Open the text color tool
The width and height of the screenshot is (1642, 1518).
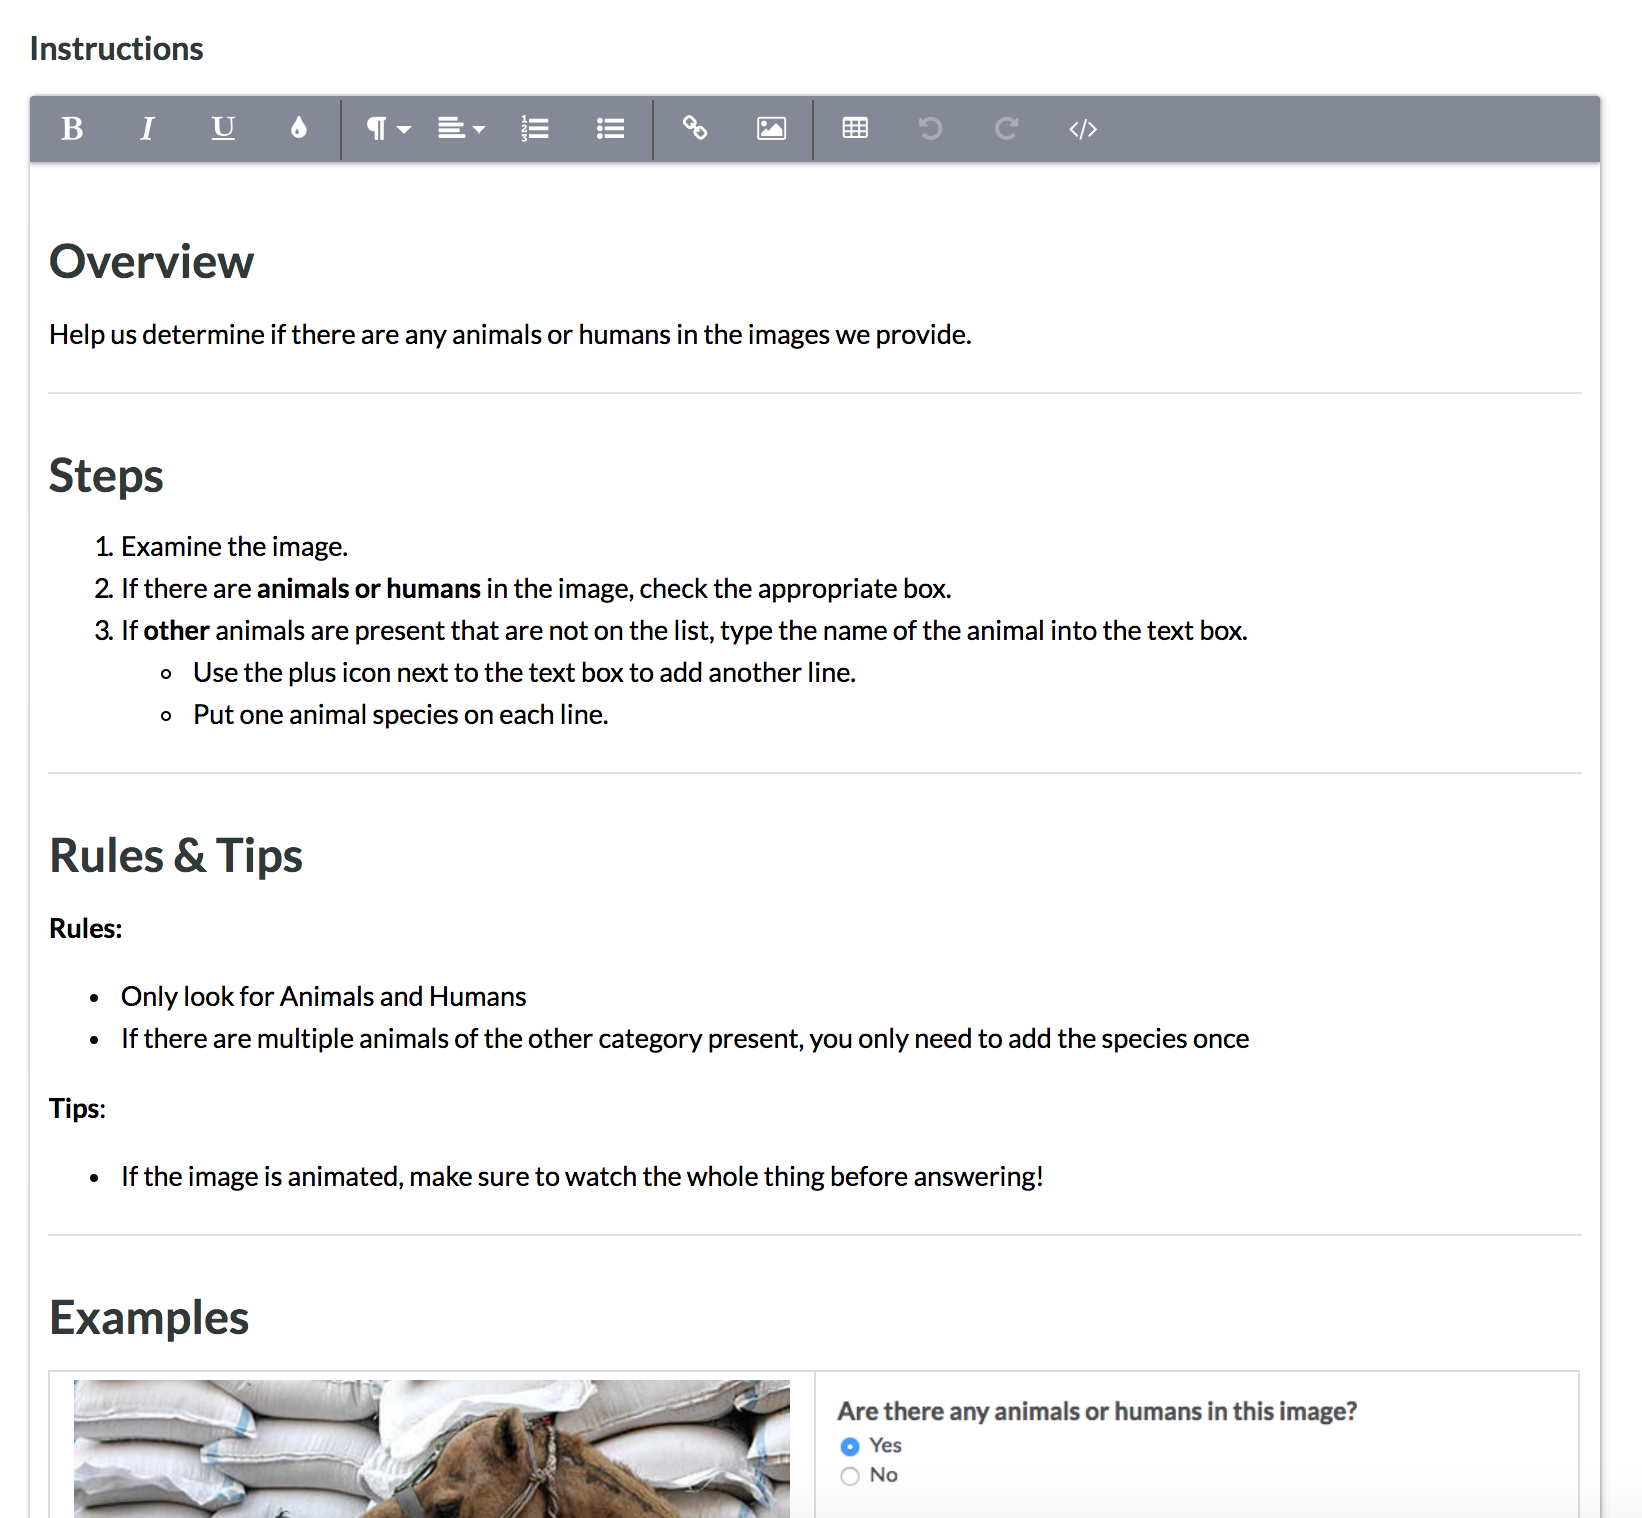tap(297, 128)
